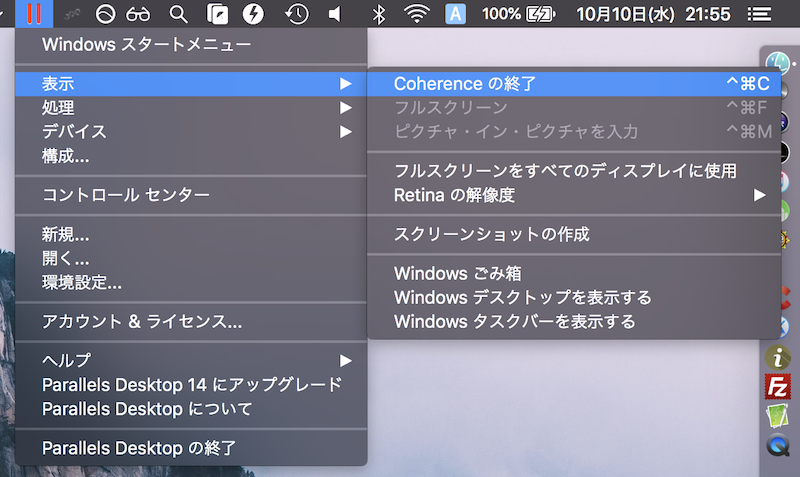
Task: Click the volume speaker icon
Action: point(334,14)
